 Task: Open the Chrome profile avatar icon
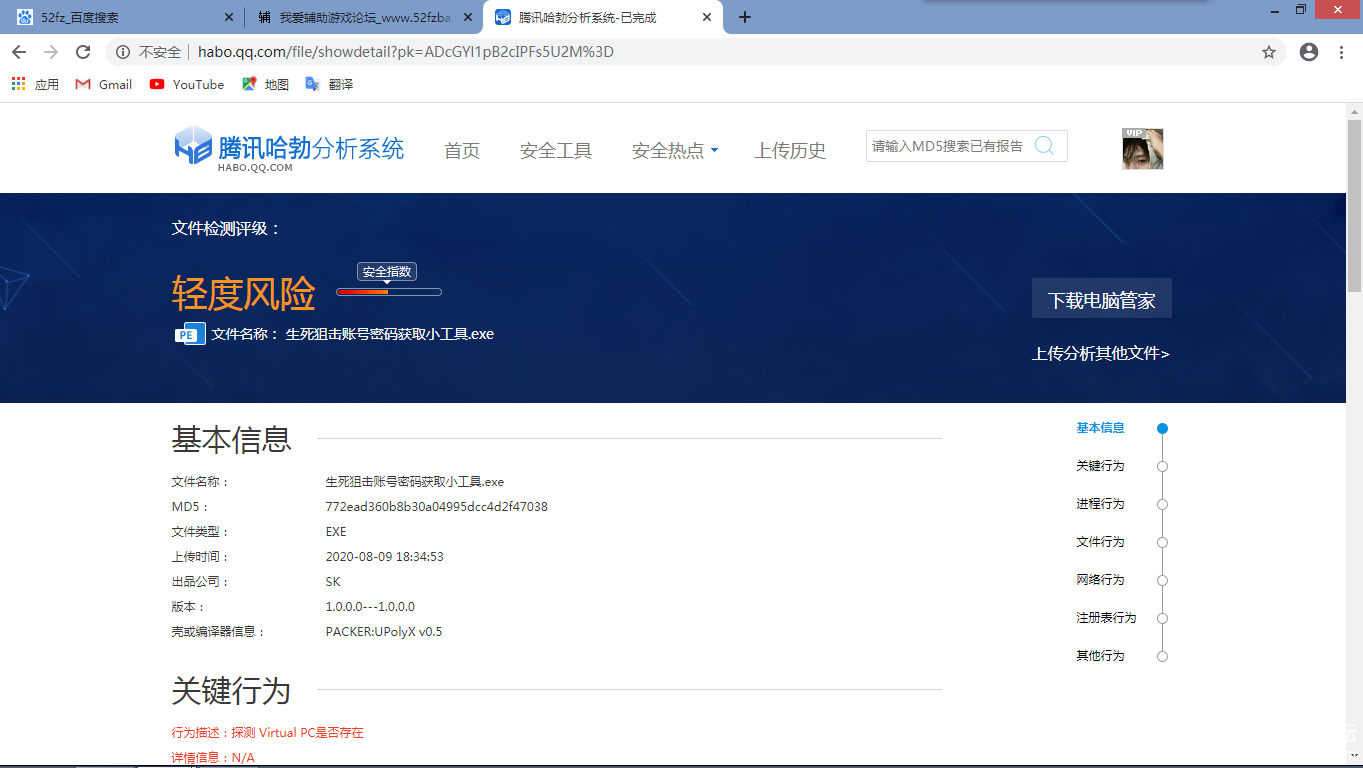tap(1309, 52)
